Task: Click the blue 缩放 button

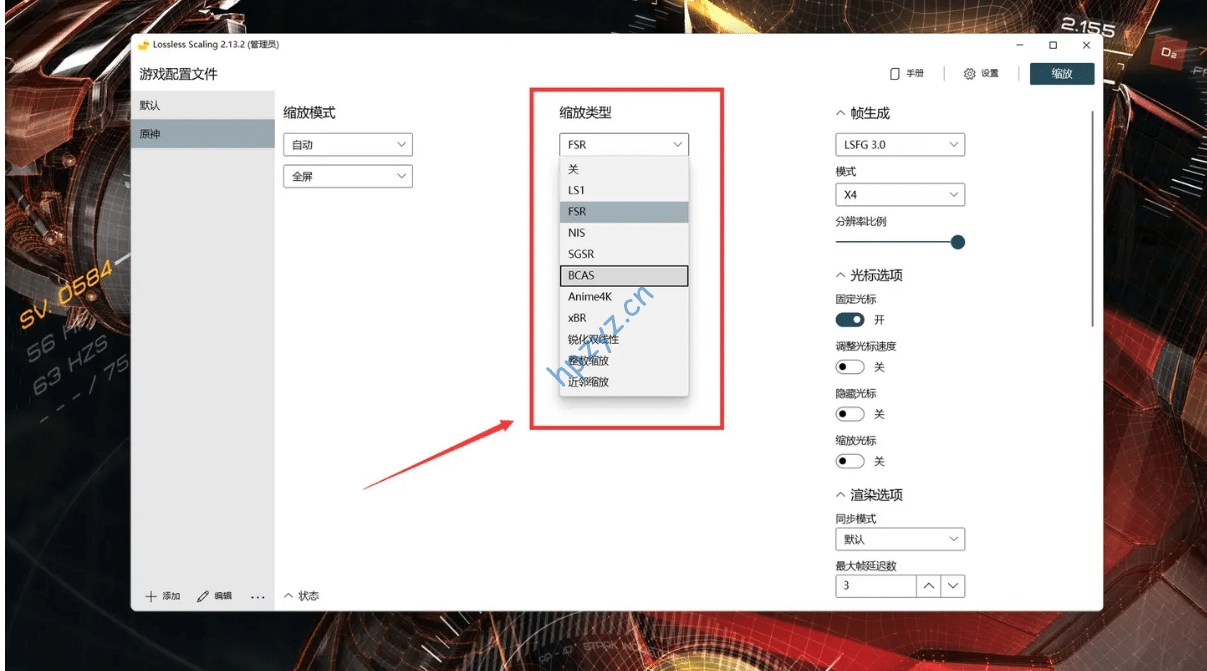Action: 1061,74
